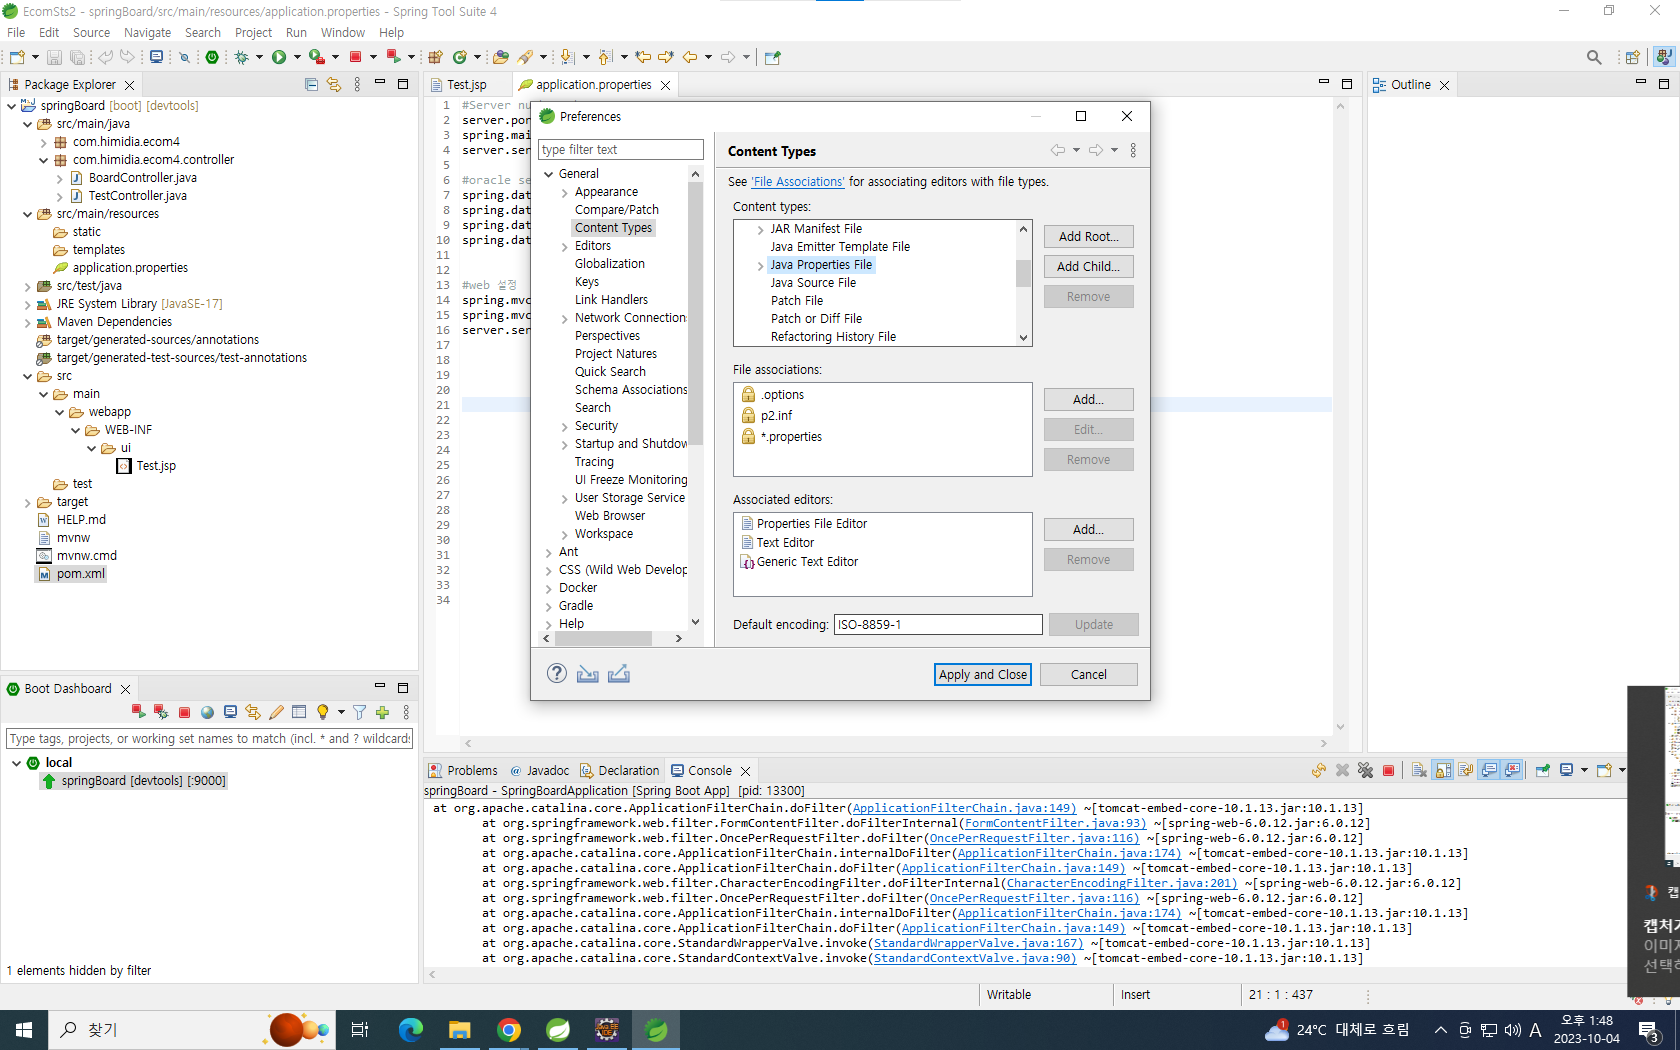Viewport: 1680px width, 1050px height.
Task: Click the New wizard toolbar icon
Action: point(19,58)
